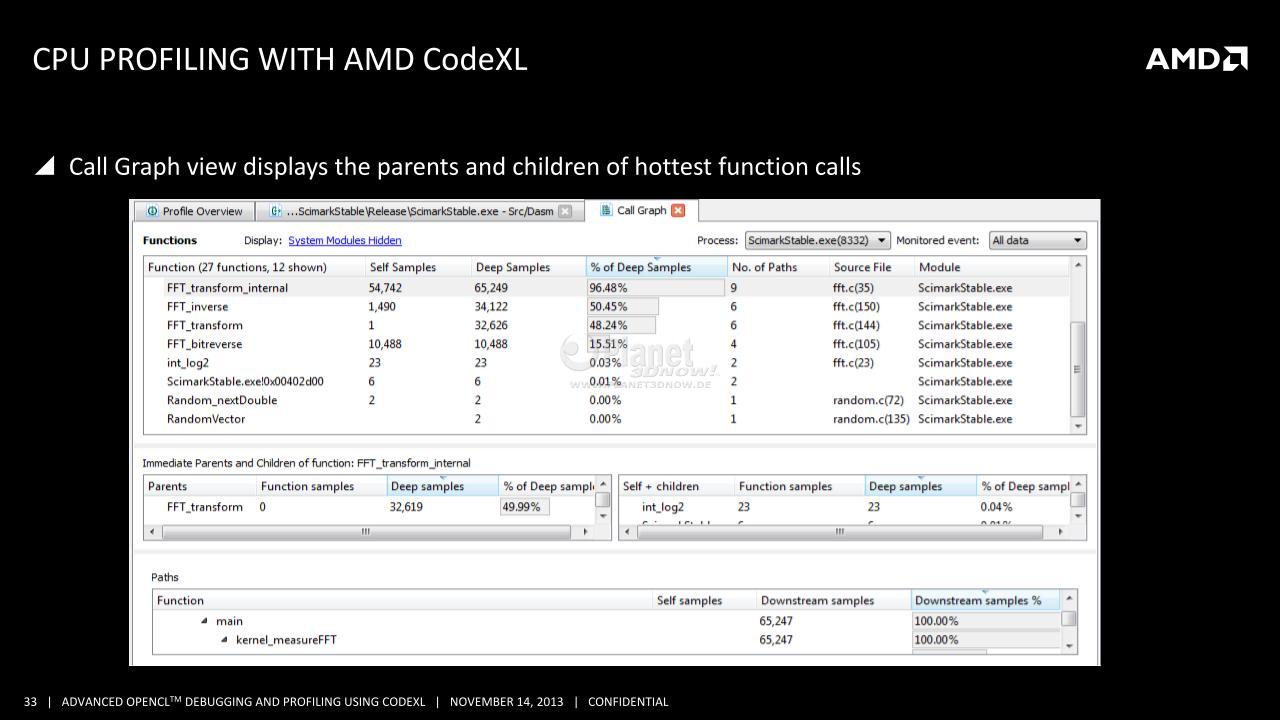Click the 50.45% deep samples bar
This screenshot has height=720, width=1280.
[623, 307]
